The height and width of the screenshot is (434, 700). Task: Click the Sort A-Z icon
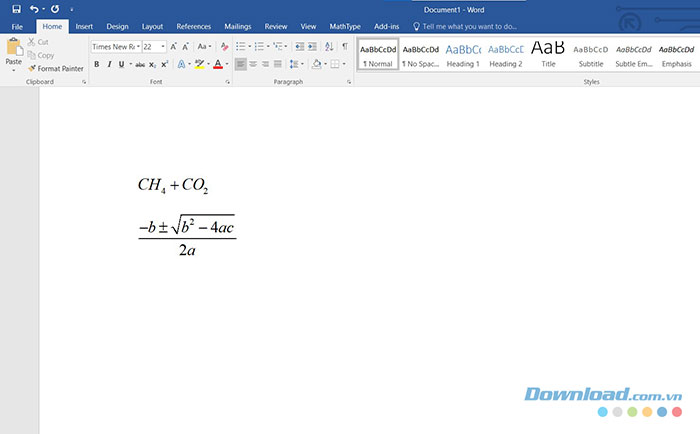pyautogui.click(x=328, y=46)
